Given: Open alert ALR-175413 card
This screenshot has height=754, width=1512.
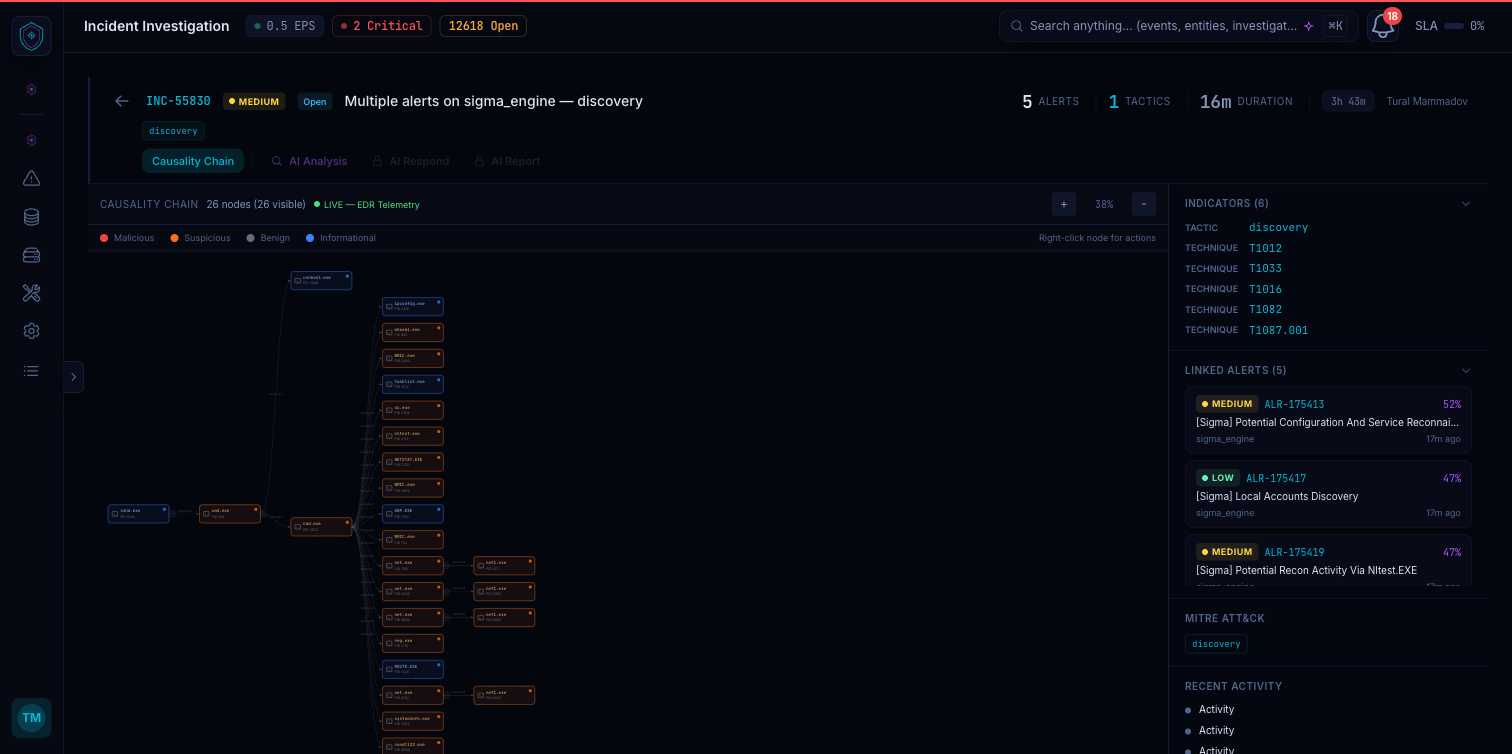Looking at the screenshot, I should (1328, 420).
